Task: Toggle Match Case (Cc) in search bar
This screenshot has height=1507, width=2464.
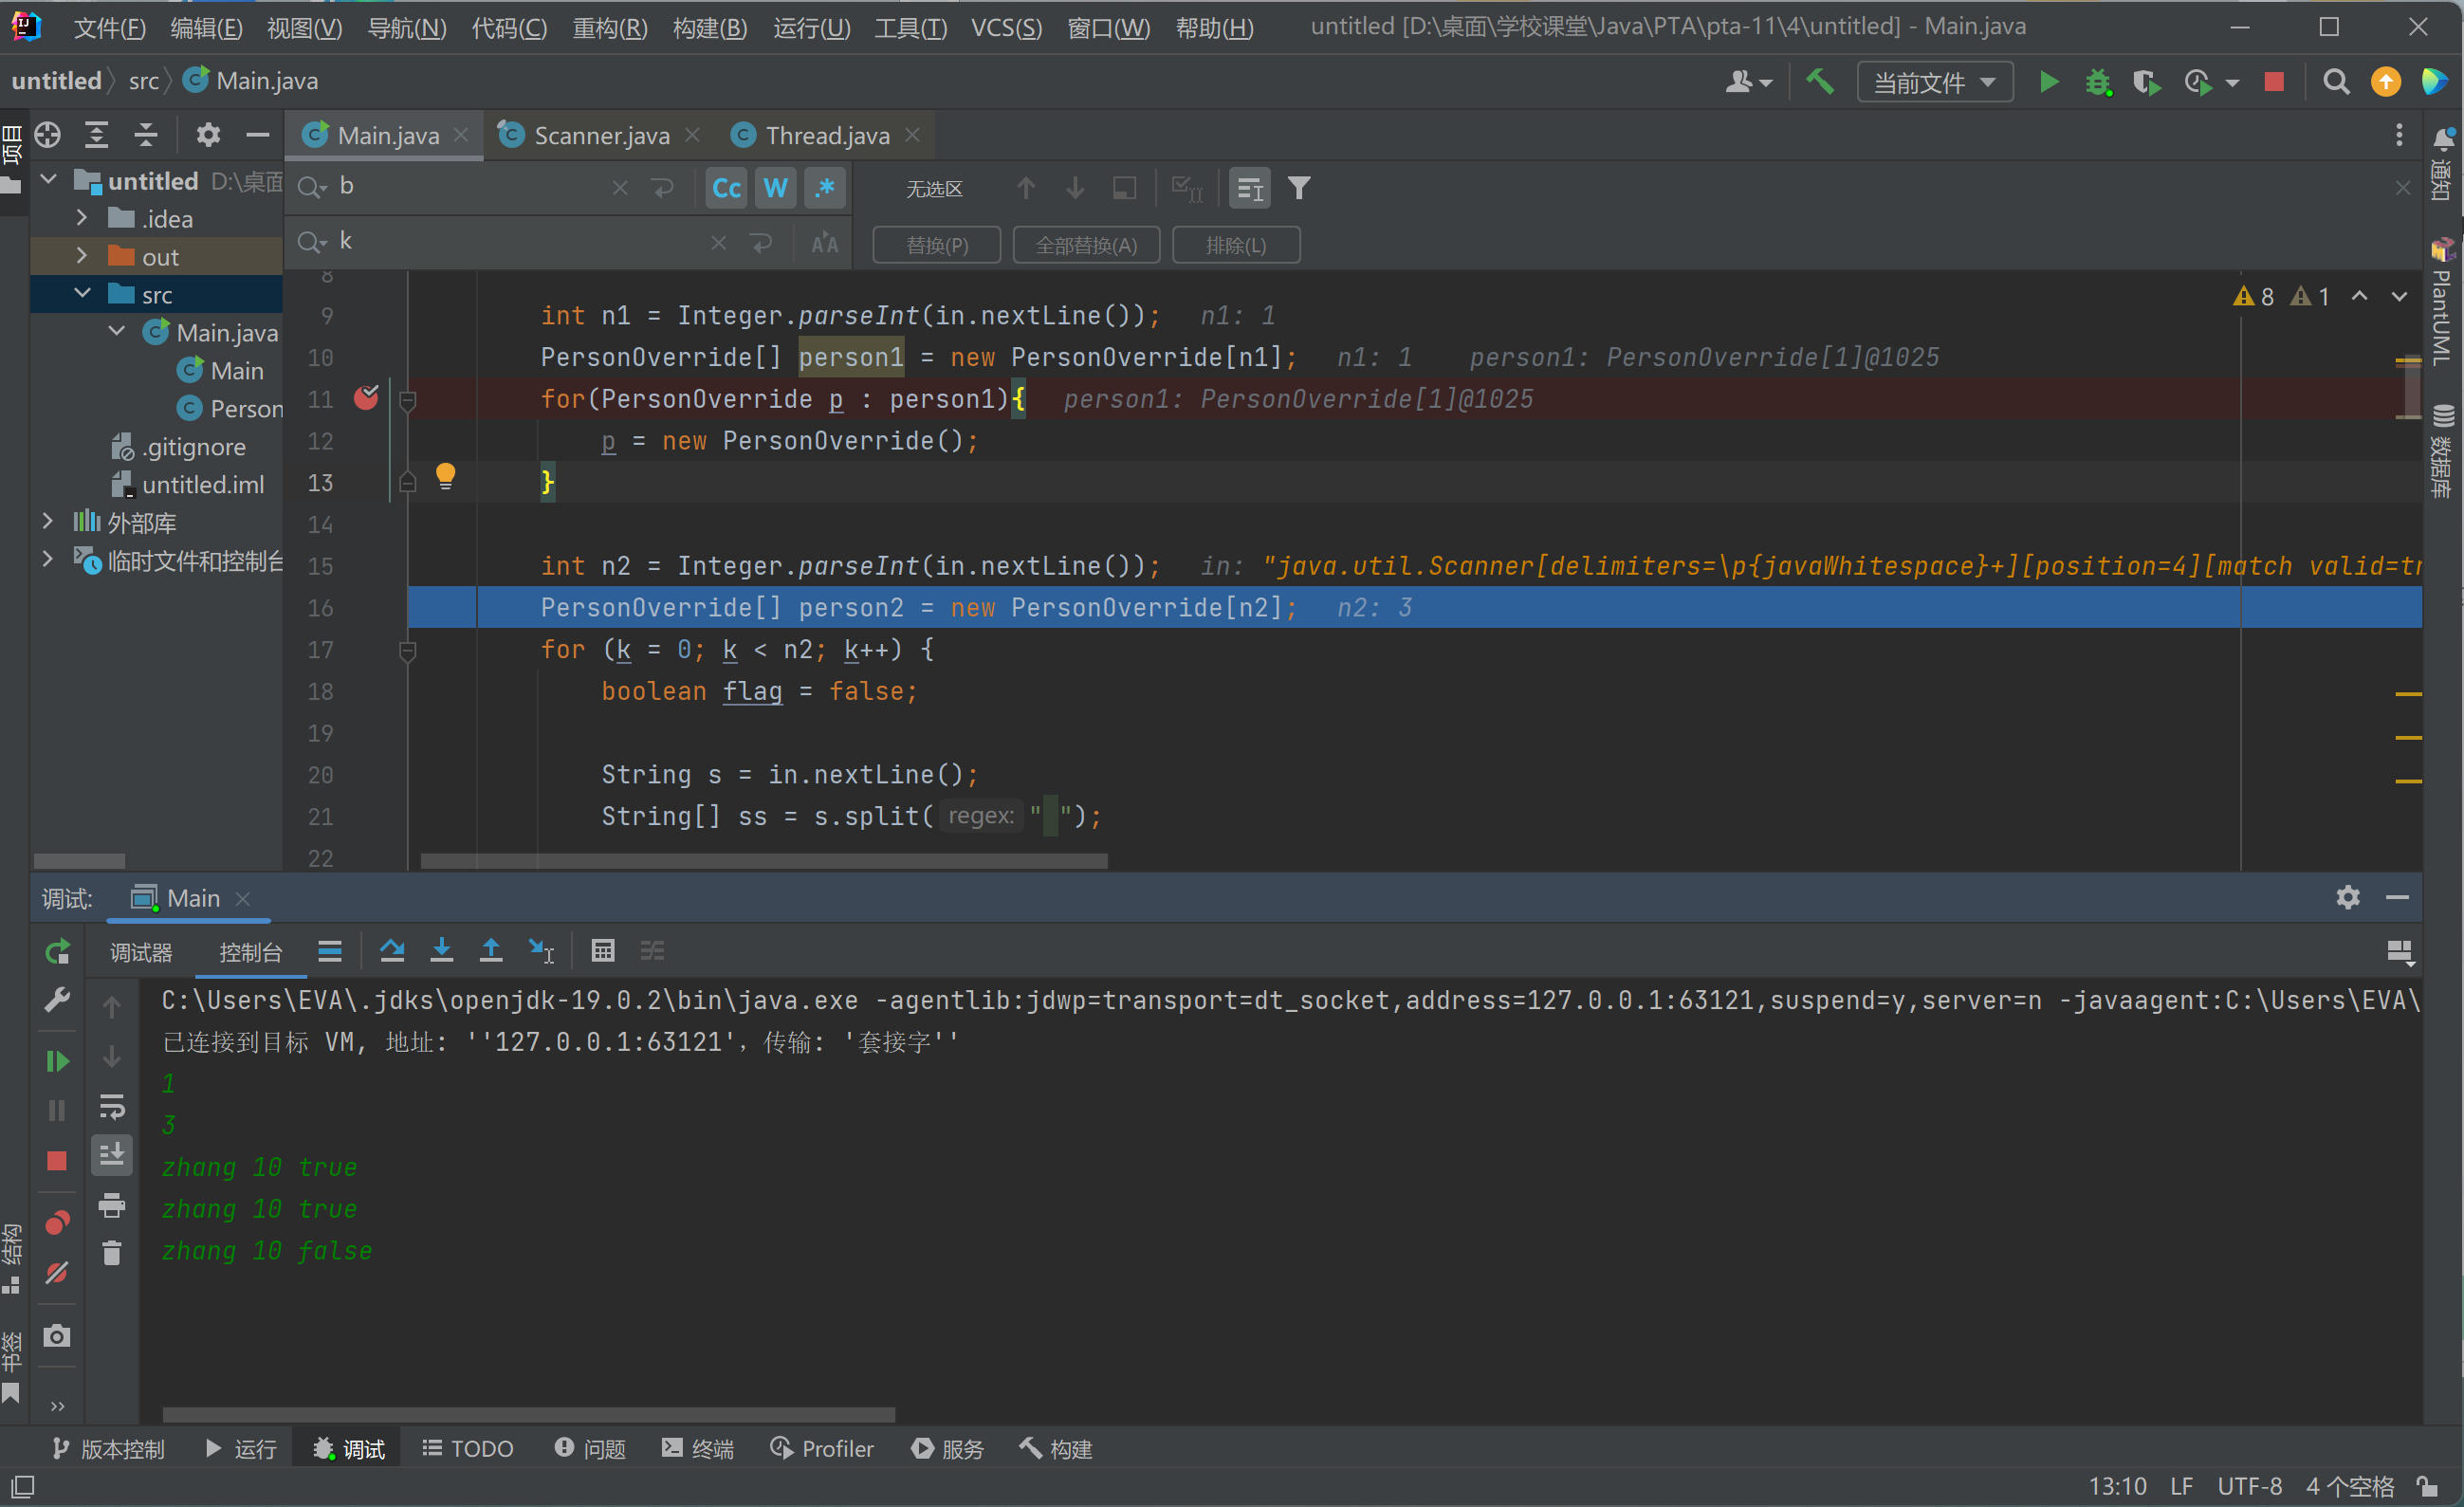Action: 726,188
